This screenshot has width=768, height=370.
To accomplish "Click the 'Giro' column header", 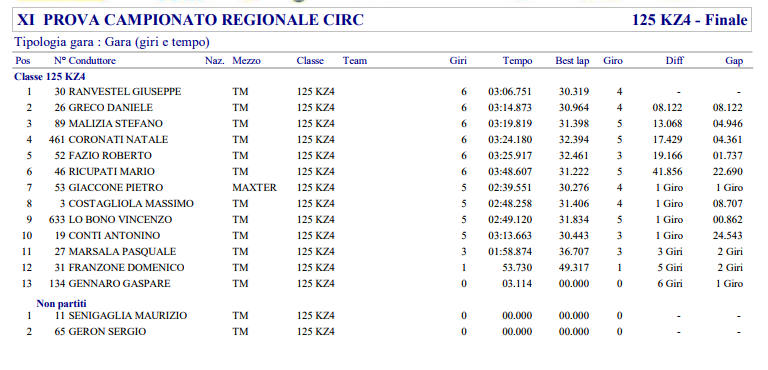I will [613, 61].
